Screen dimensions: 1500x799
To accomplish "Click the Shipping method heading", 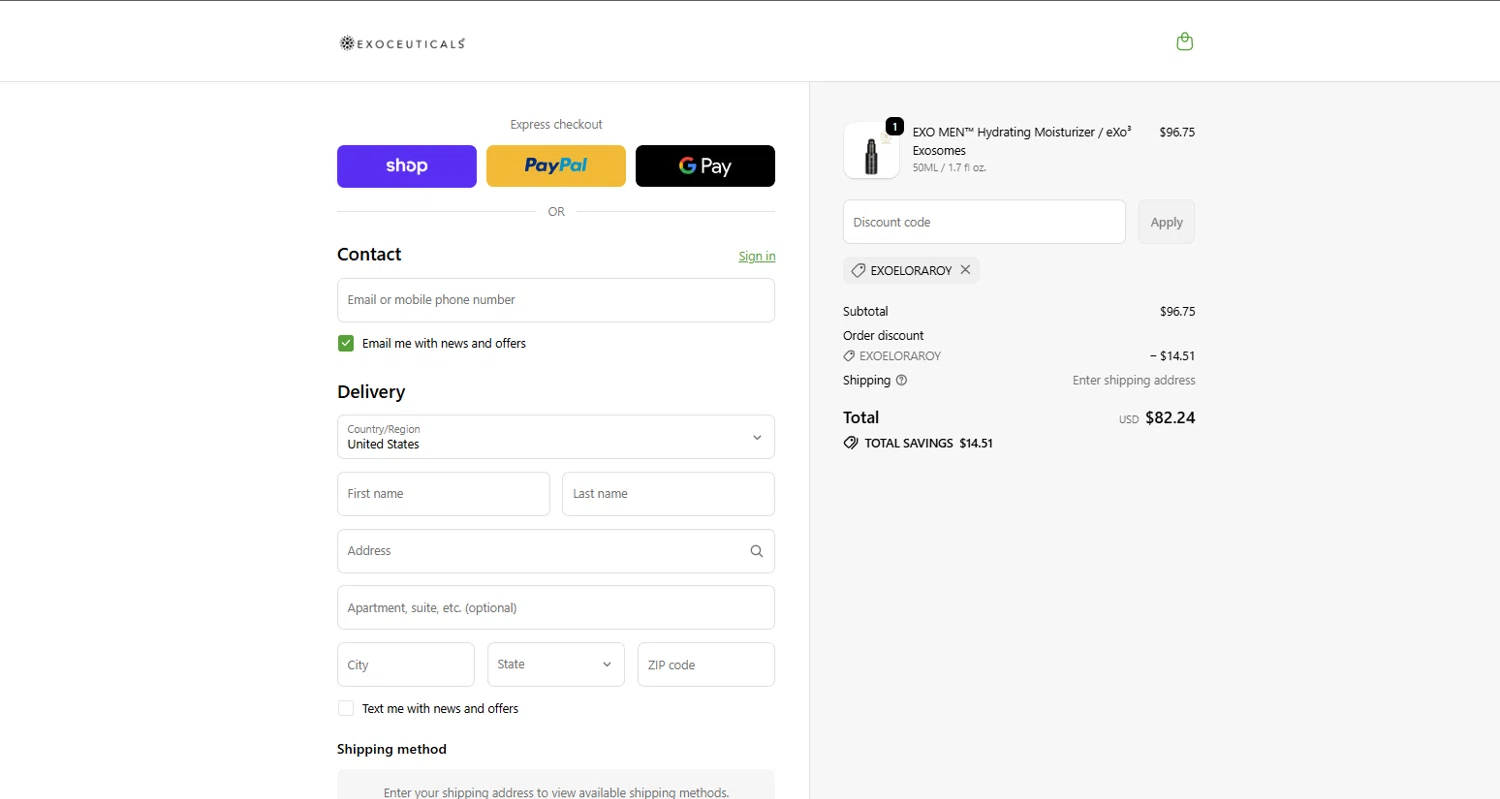I will coord(392,749).
